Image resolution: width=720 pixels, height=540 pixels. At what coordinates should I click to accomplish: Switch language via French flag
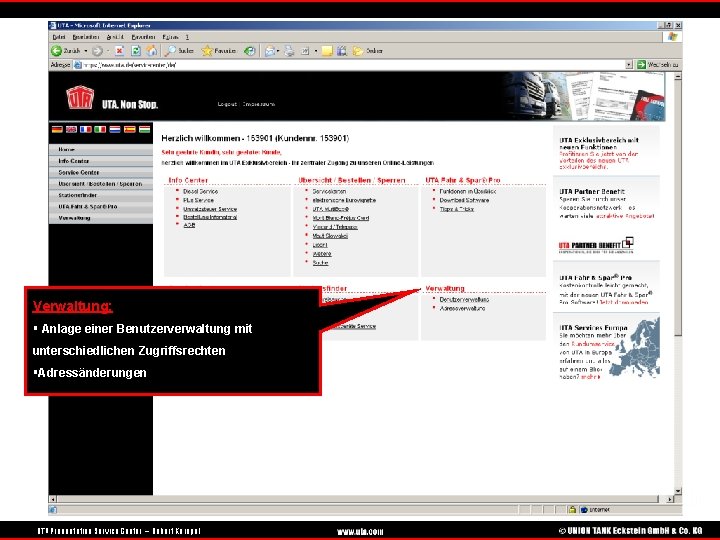pos(86,129)
